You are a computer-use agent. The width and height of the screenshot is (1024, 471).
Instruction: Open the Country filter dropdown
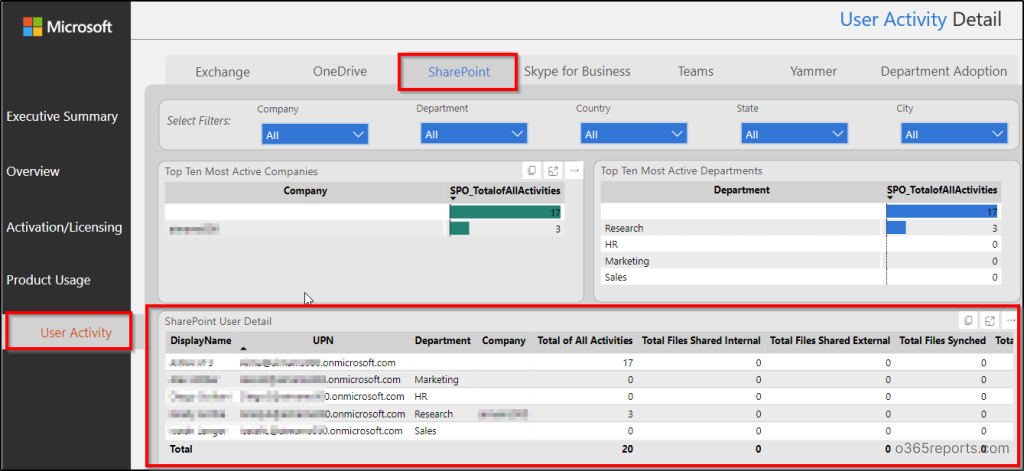pos(634,135)
